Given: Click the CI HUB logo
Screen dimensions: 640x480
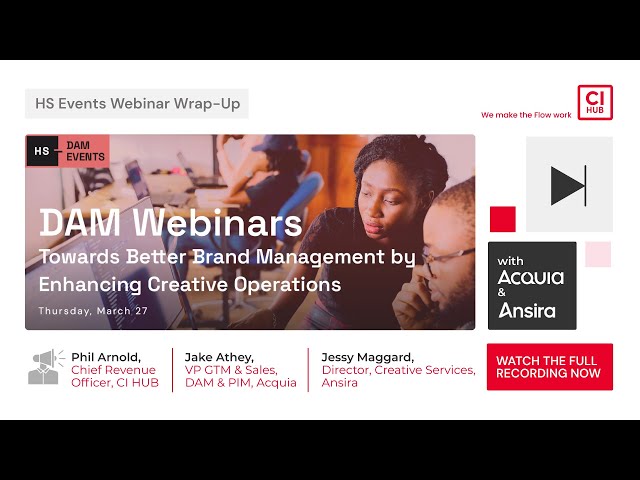Looking at the screenshot, I should pyautogui.click(x=595, y=102).
